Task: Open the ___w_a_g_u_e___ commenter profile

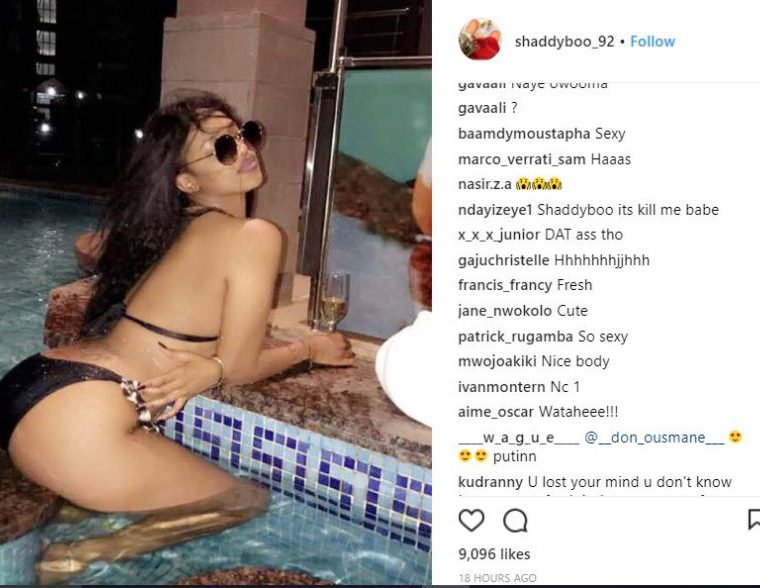Action: click(519, 438)
